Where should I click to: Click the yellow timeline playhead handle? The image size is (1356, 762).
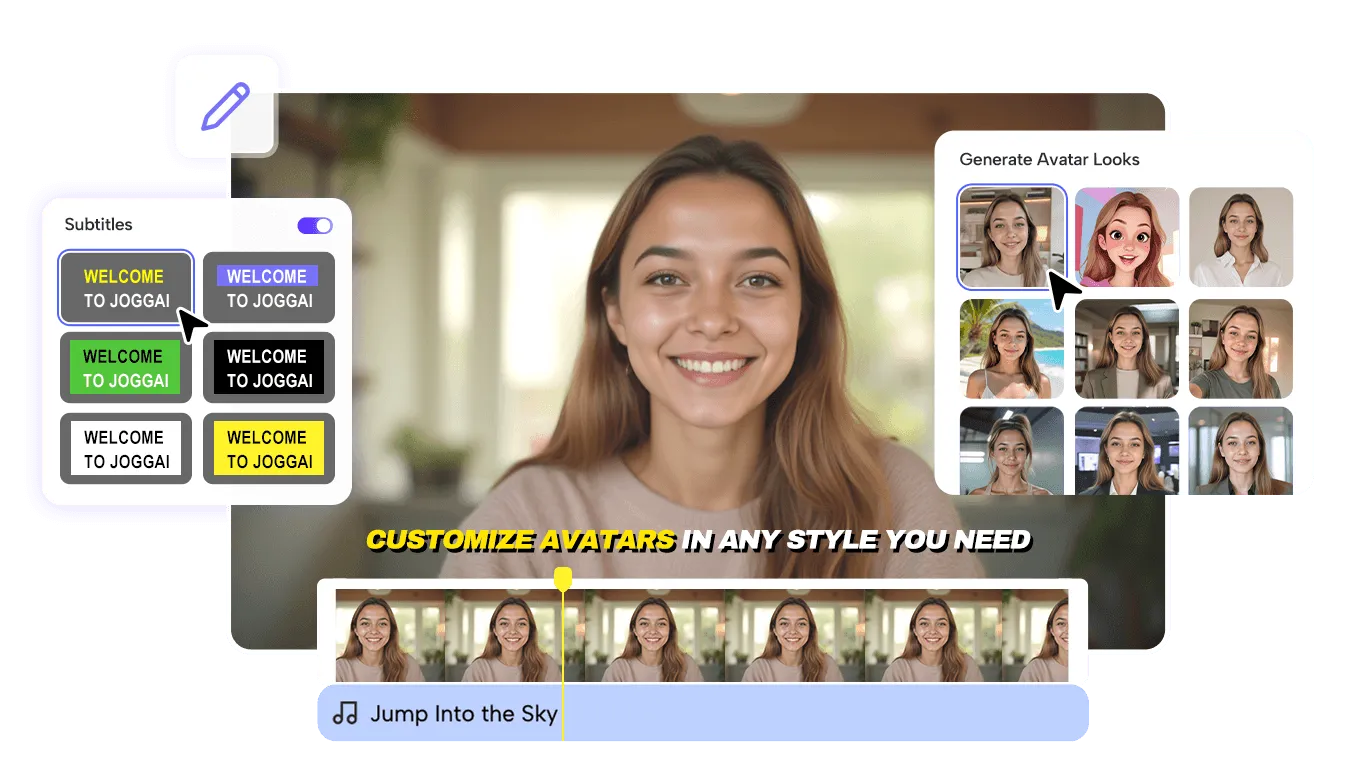tap(563, 579)
